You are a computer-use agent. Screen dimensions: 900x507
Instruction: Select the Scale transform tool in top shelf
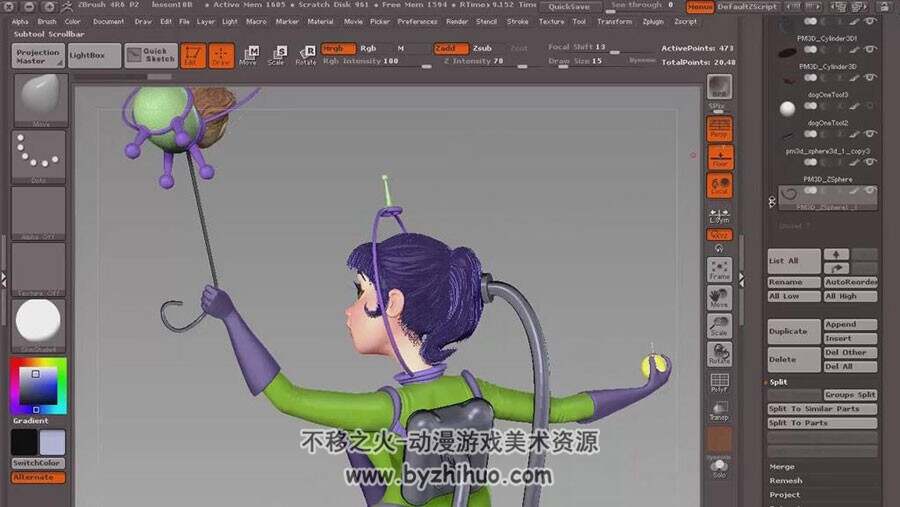pyautogui.click(x=277, y=55)
